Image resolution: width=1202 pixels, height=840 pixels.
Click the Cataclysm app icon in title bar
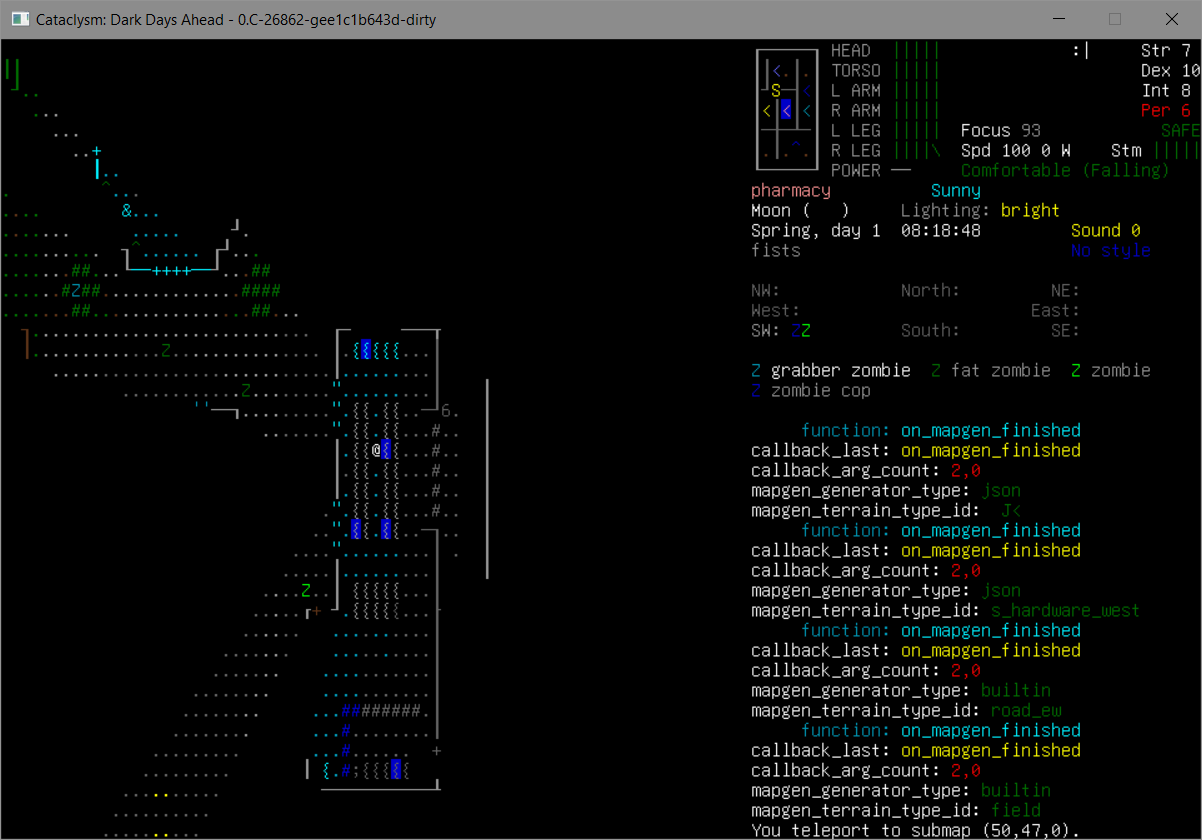pos(19,19)
